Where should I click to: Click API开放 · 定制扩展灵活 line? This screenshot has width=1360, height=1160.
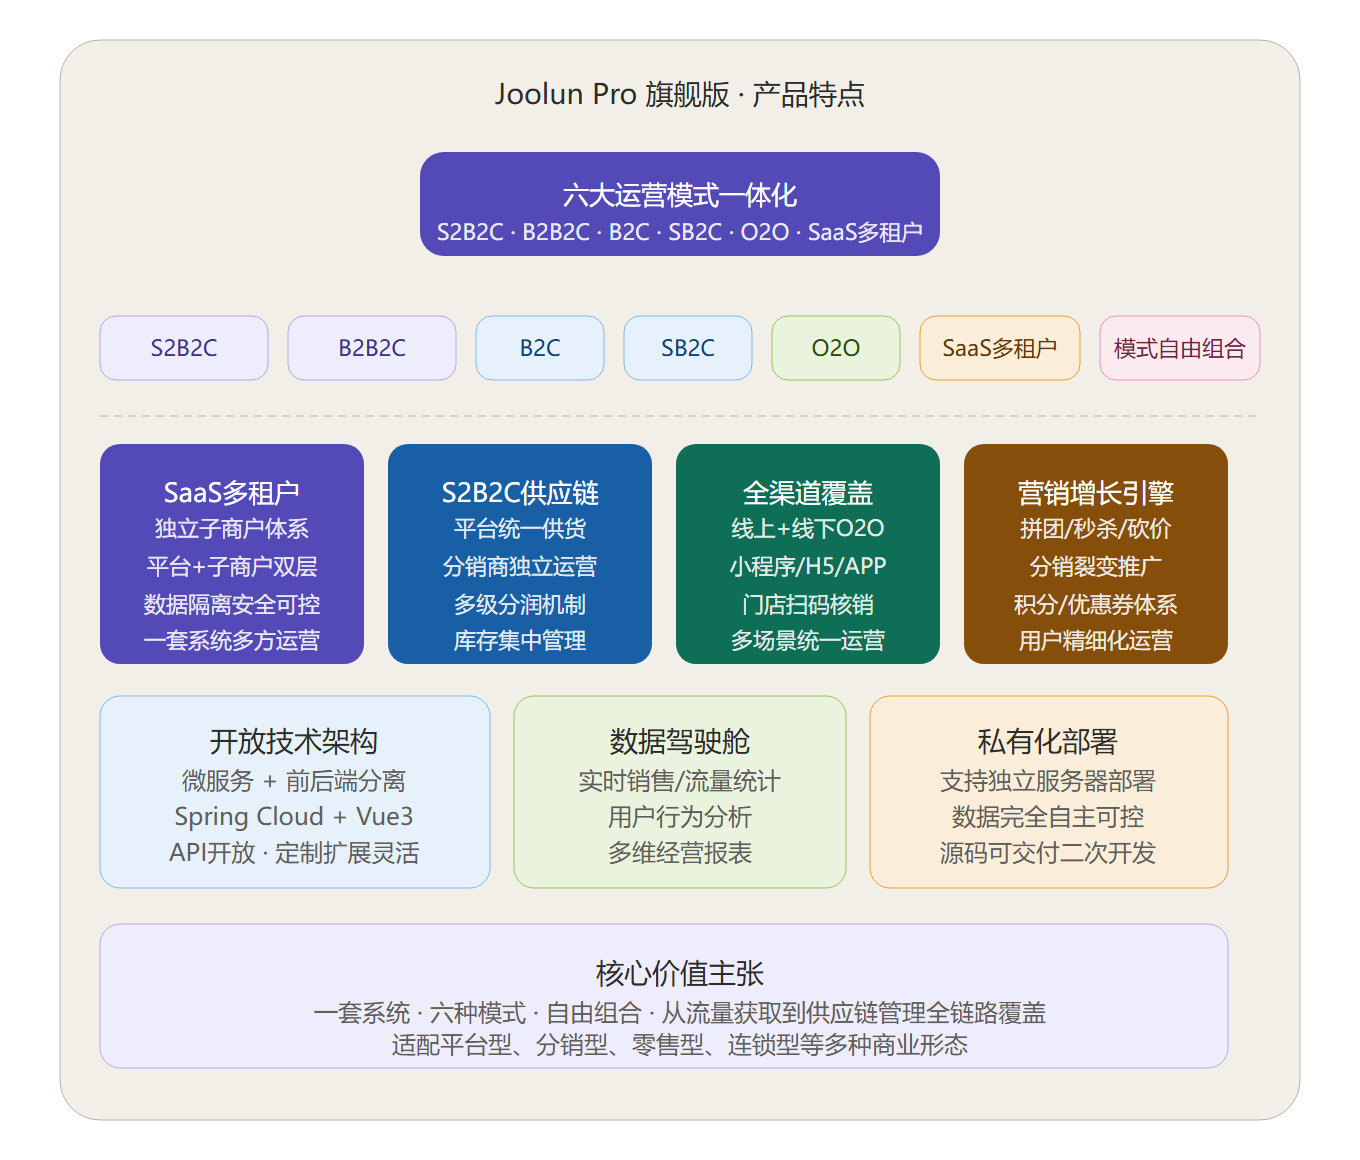[x=294, y=853]
